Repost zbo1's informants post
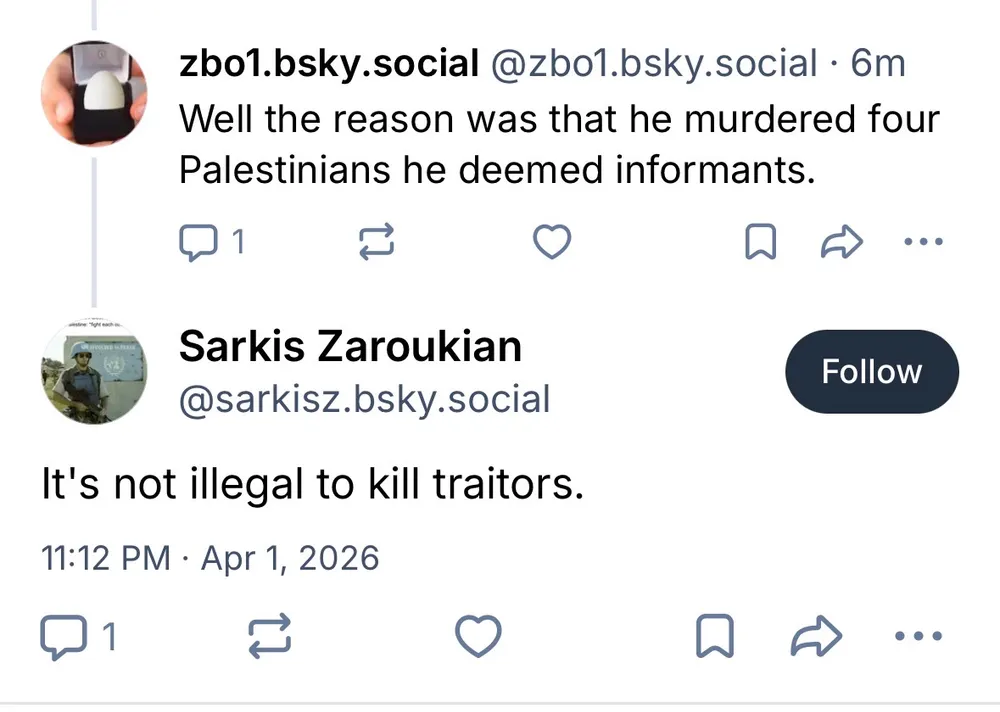The width and height of the screenshot is (1000, 712). [377, 241]
